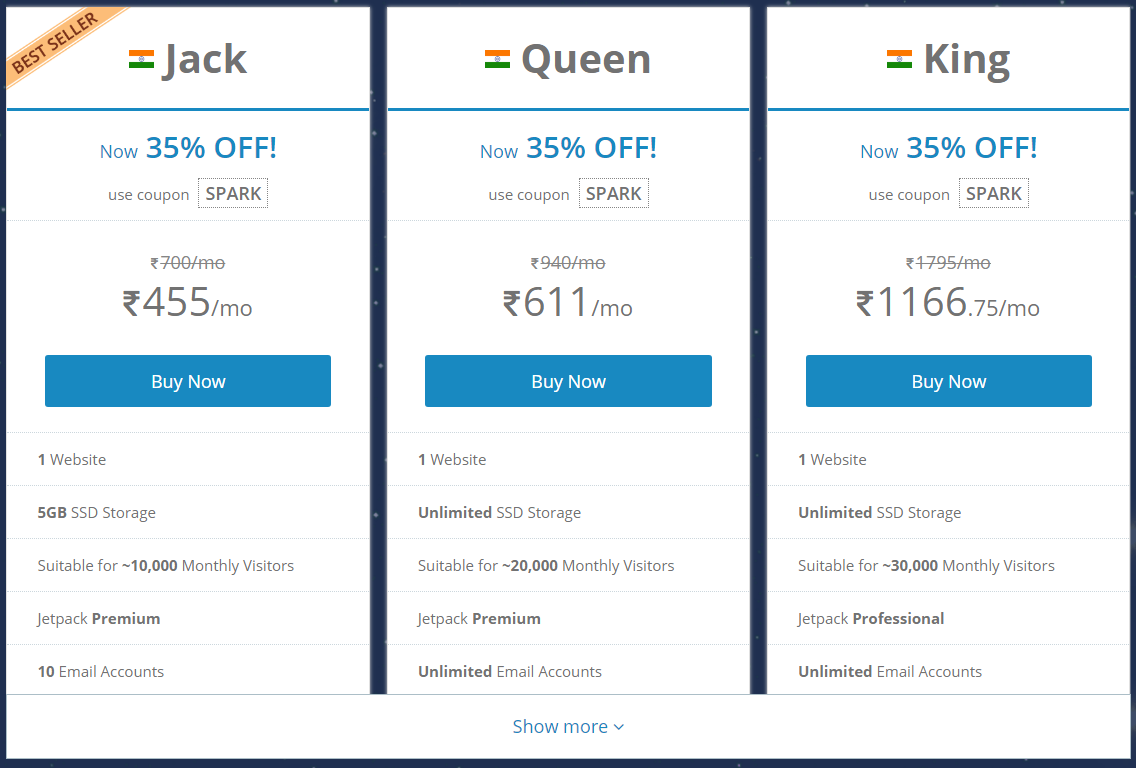Click the ₹1166.75/mo price for King
This screenshot has width=1136, height=768.
[948, 302]
